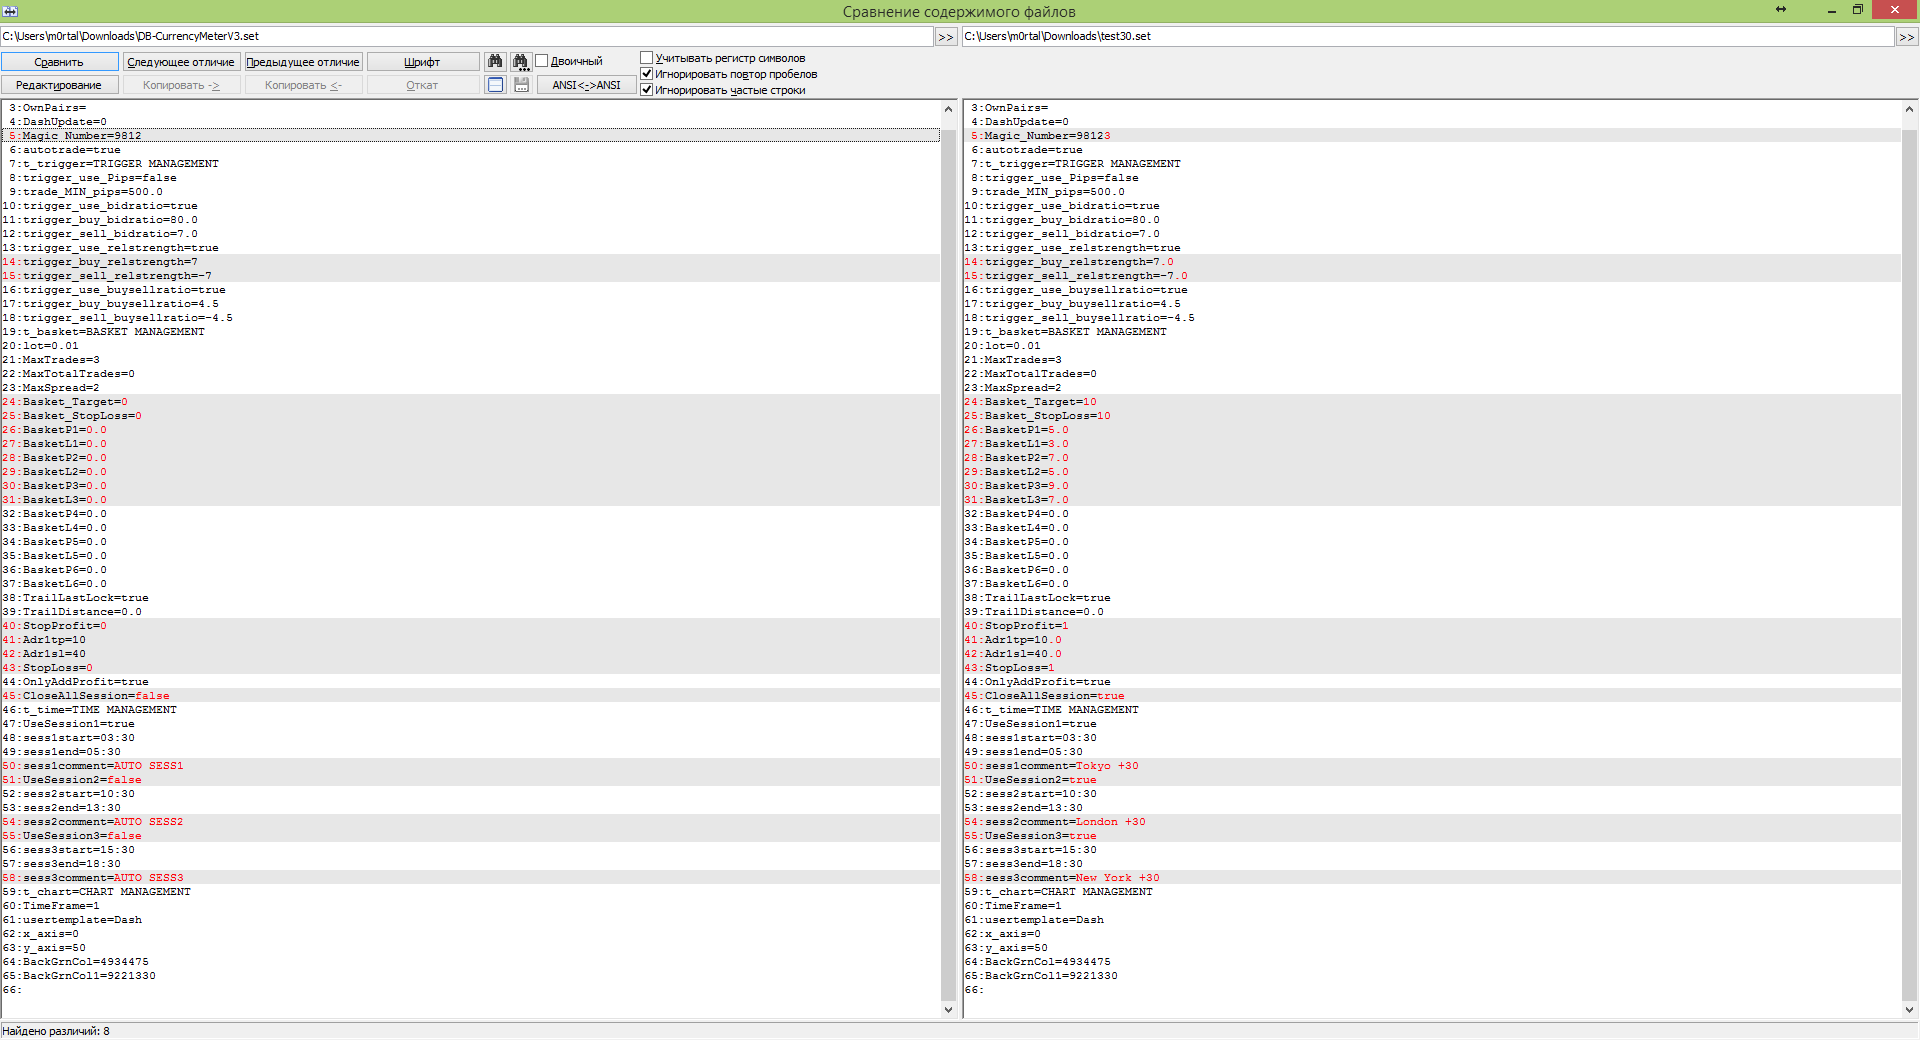Enable the Двоичный checkbox
Screen dimensions: 1920x1040
tap(542, 61)
